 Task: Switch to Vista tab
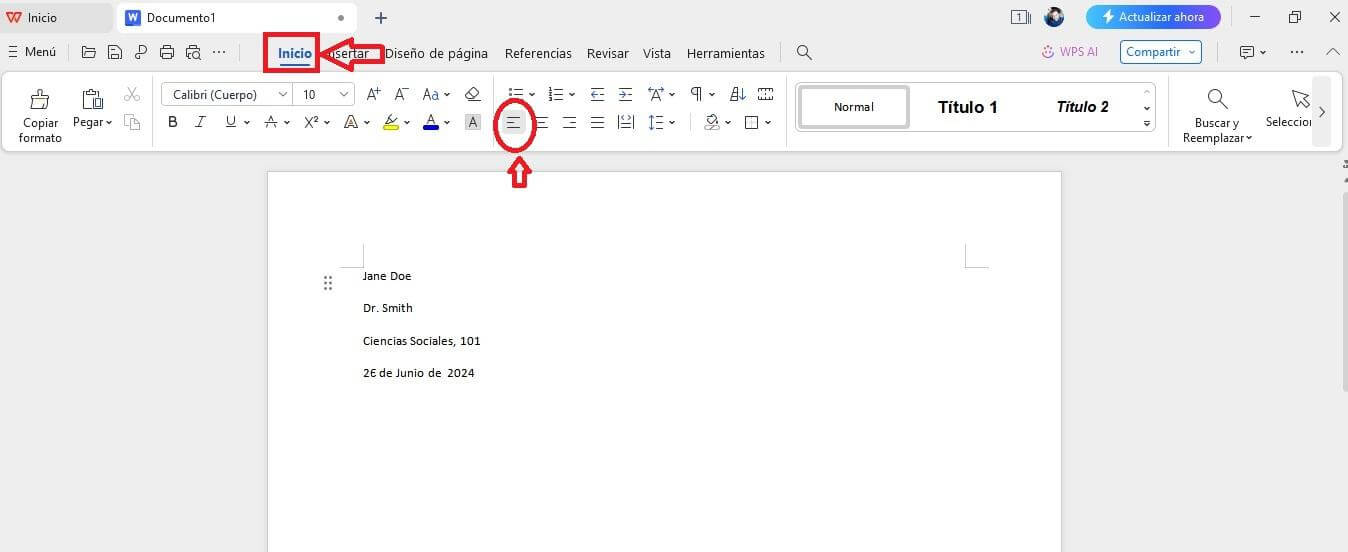(x=657, y=53)
